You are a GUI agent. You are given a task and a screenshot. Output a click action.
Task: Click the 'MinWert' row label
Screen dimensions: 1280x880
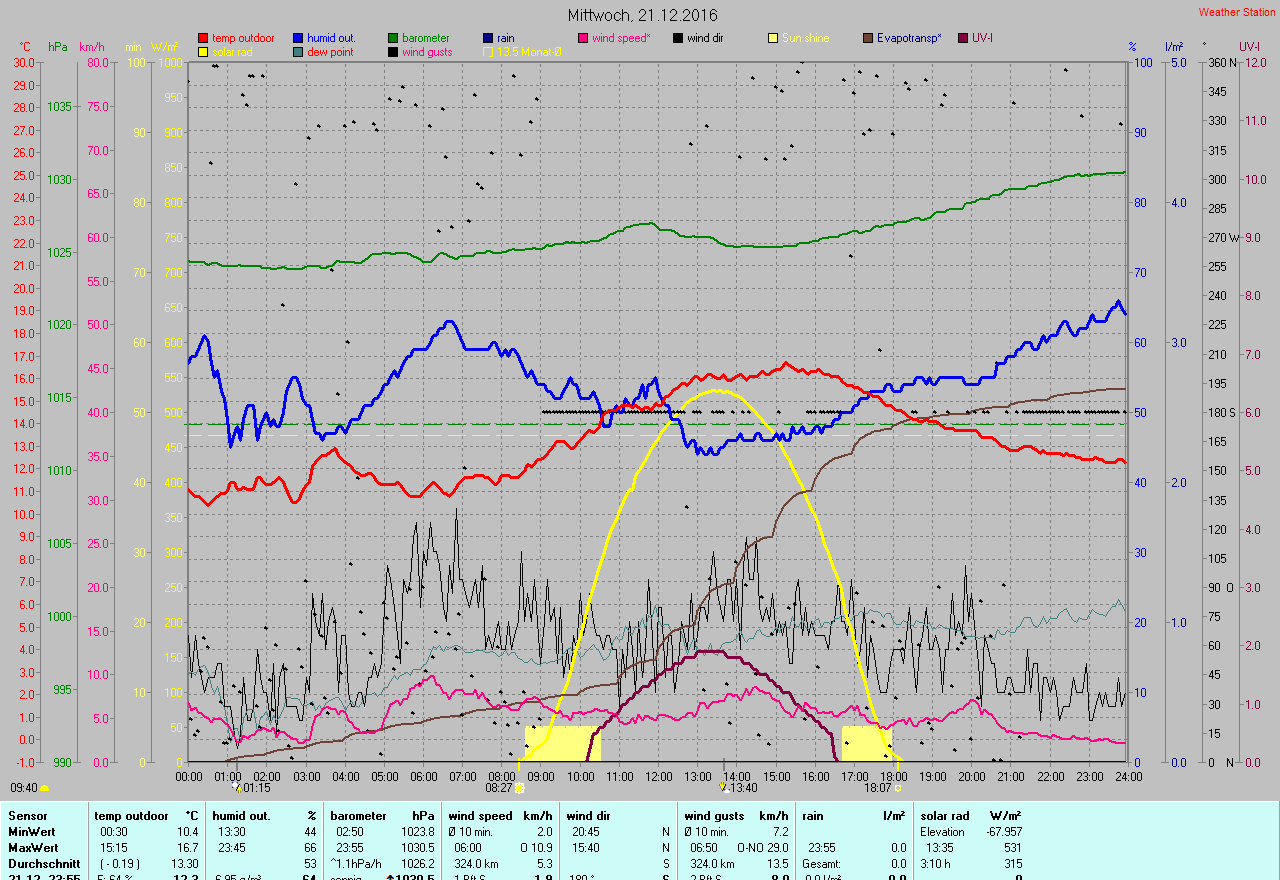point(31,832)
